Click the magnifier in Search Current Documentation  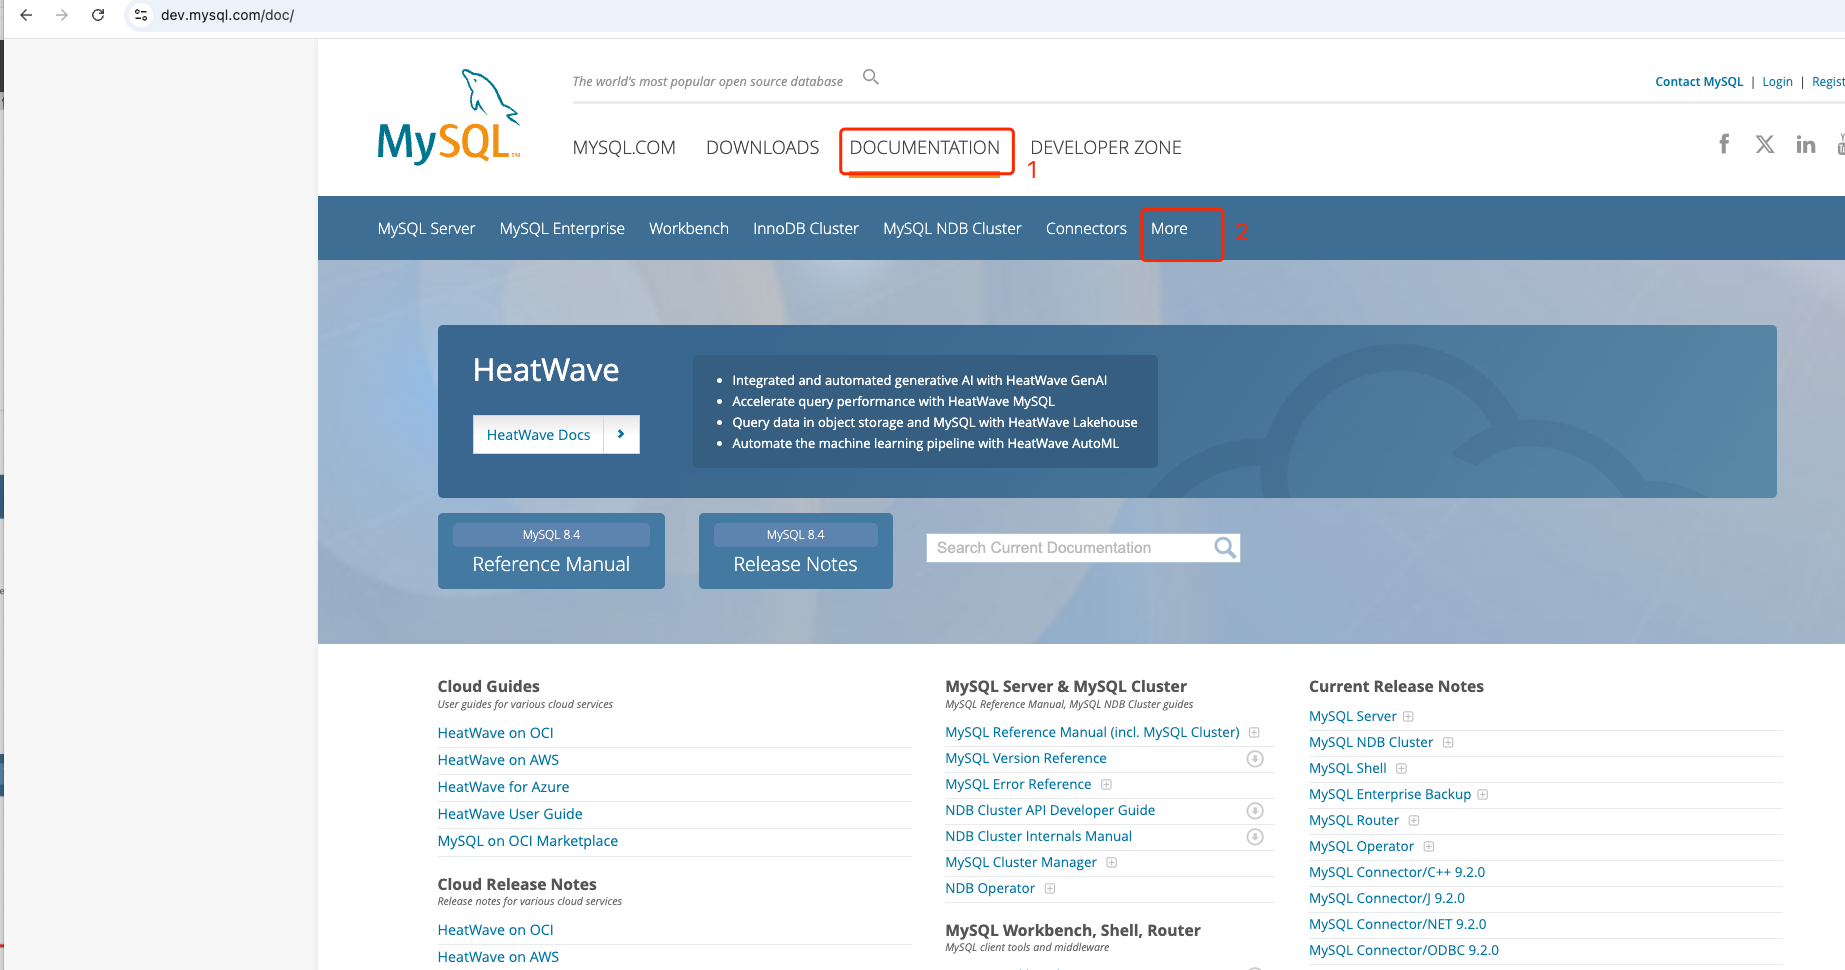pyautogui.click(x=1225, y=547)
